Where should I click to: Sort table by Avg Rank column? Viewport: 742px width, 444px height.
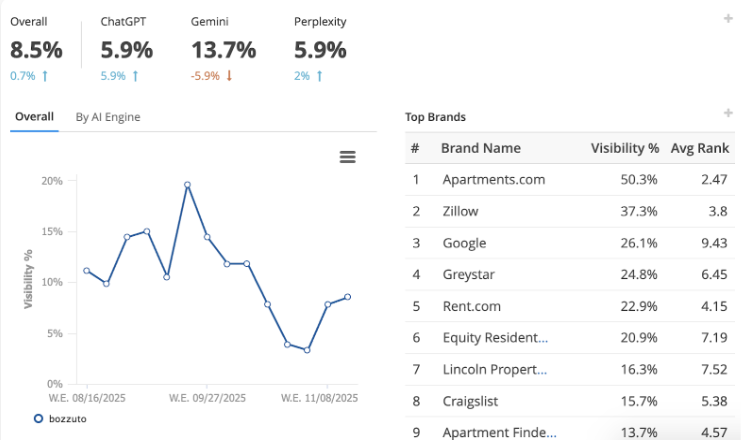[700, 148]
